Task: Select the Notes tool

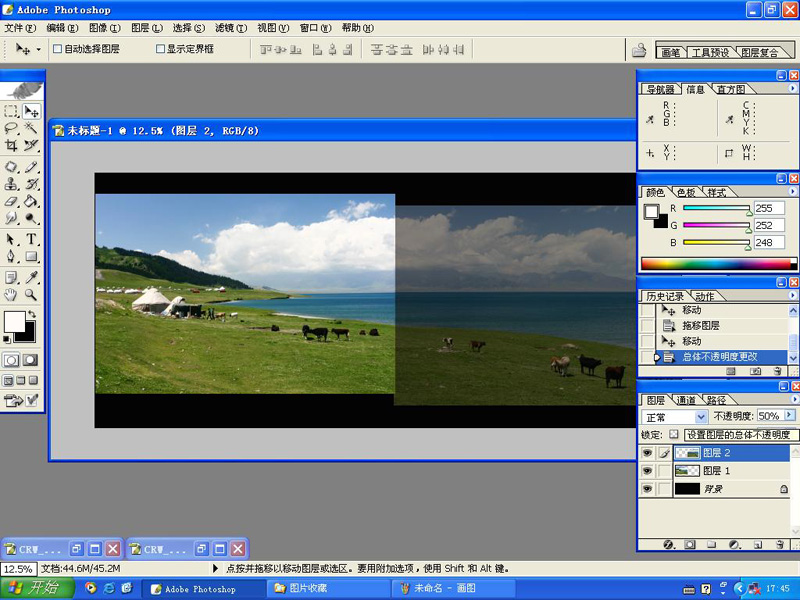Action: click(11, 277)
